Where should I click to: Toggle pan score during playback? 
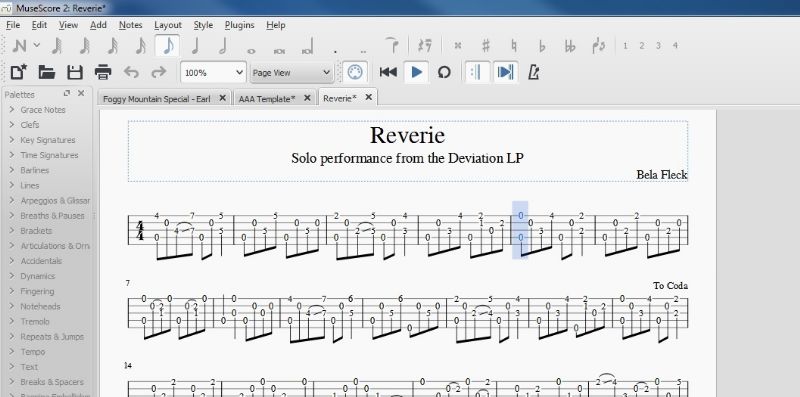[506, 72]
